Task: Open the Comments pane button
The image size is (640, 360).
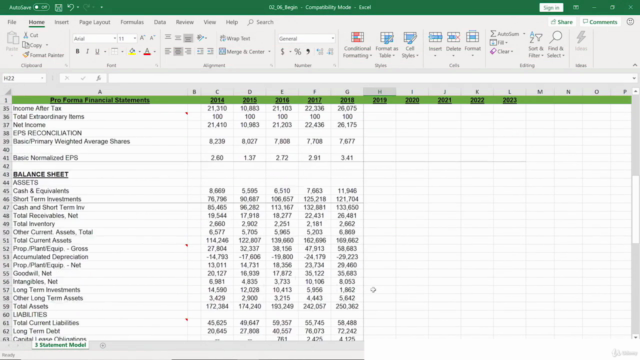Action: coord(600,22)
